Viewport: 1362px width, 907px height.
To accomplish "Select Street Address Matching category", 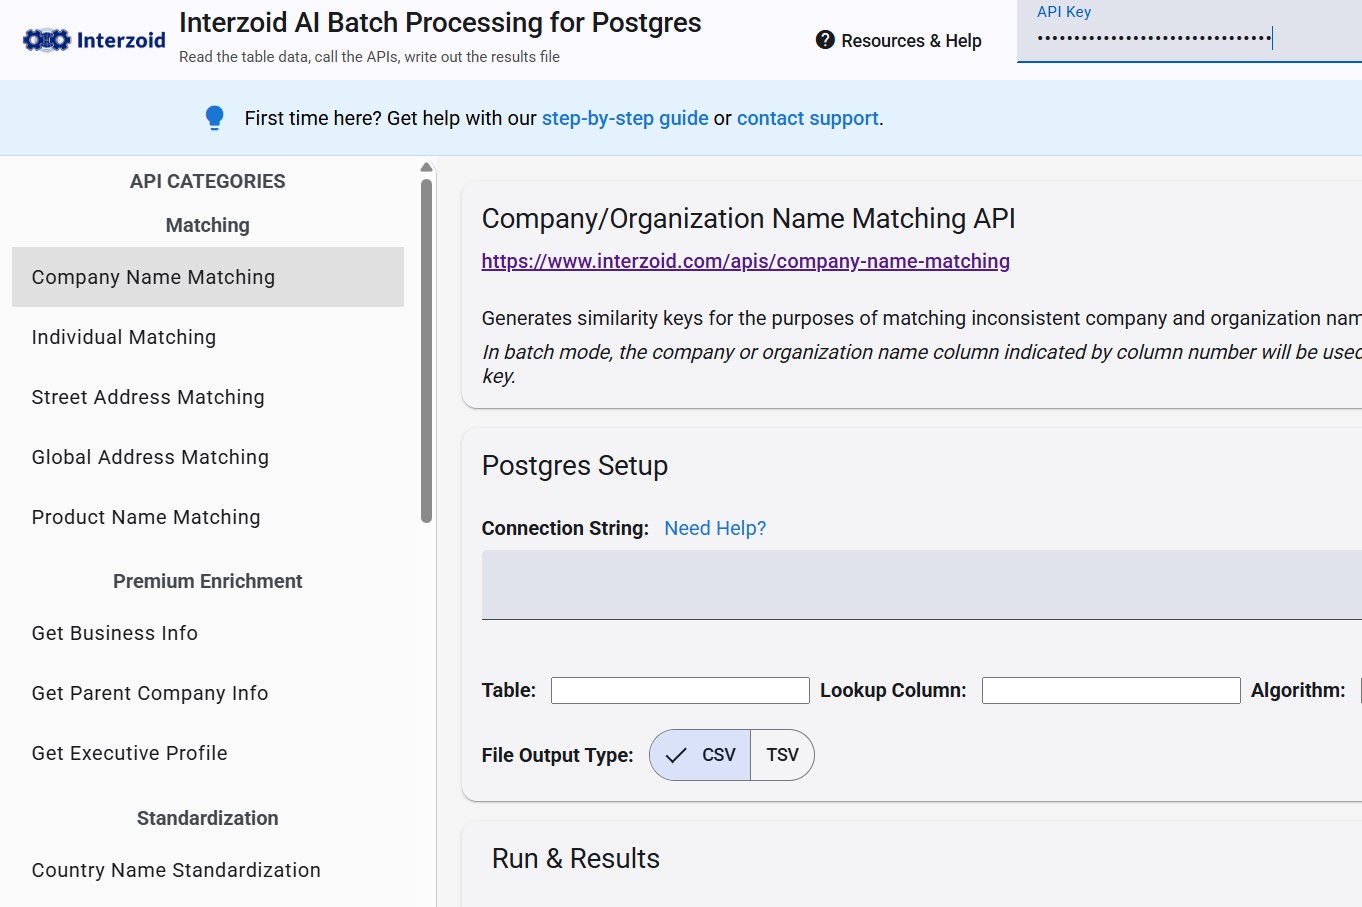I will coord(147,397).
